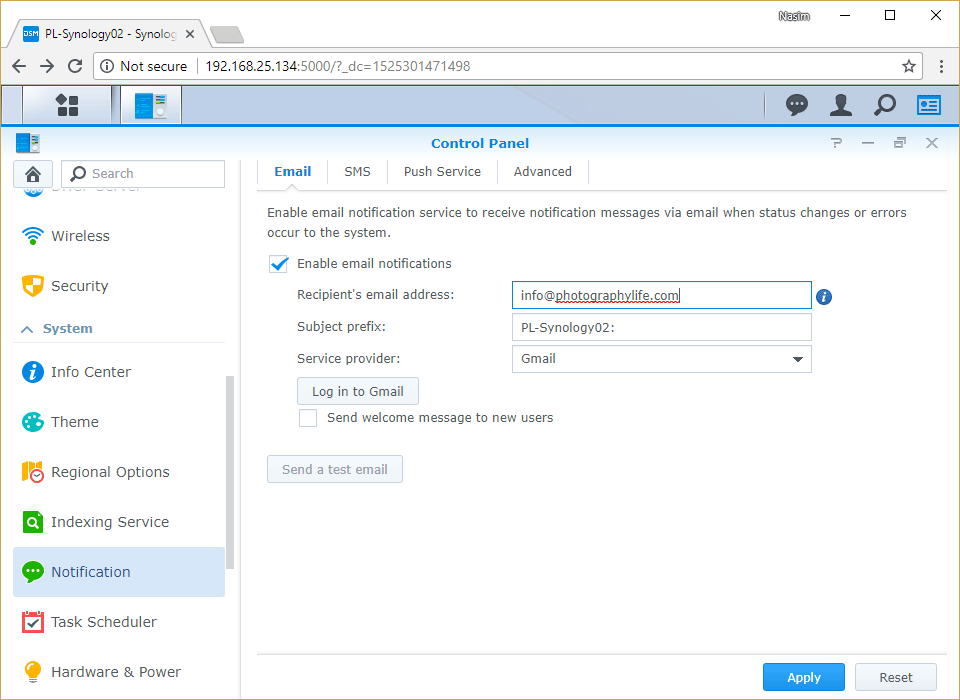The height and width of the screenshot is (700, 960).
Task: Switch to the Push Service tab
Action: [442, 171]
